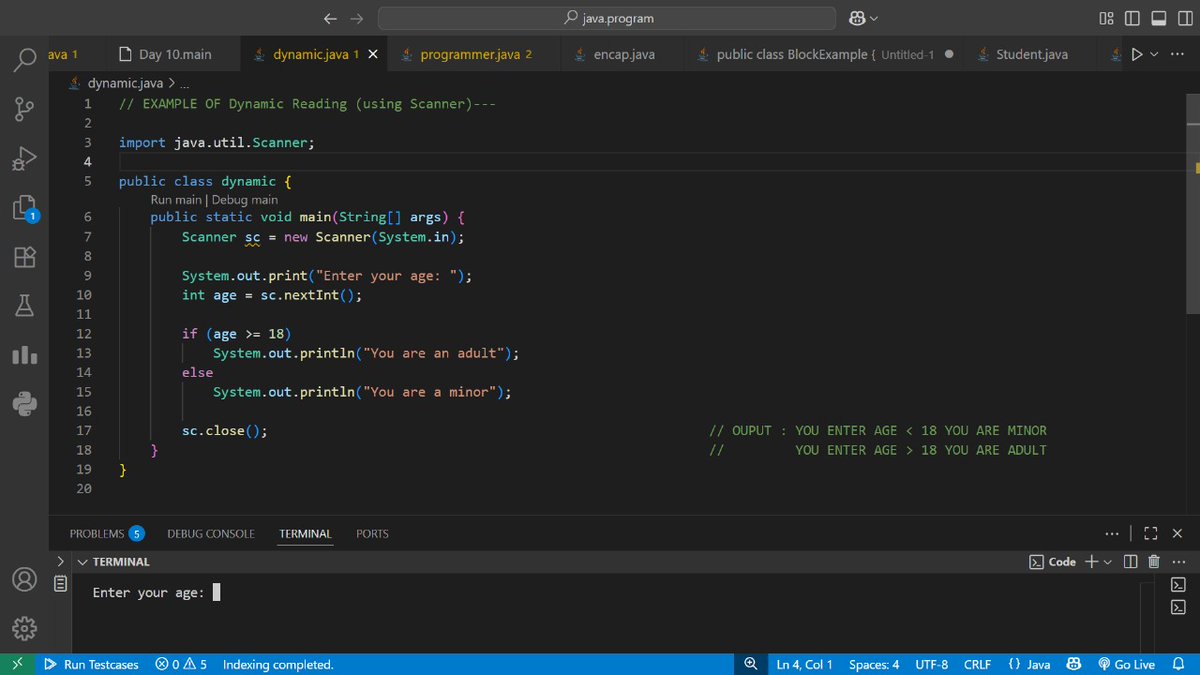1200x675 pixels.
Task: Run Java file with the play button
Action: point(1136,54)
